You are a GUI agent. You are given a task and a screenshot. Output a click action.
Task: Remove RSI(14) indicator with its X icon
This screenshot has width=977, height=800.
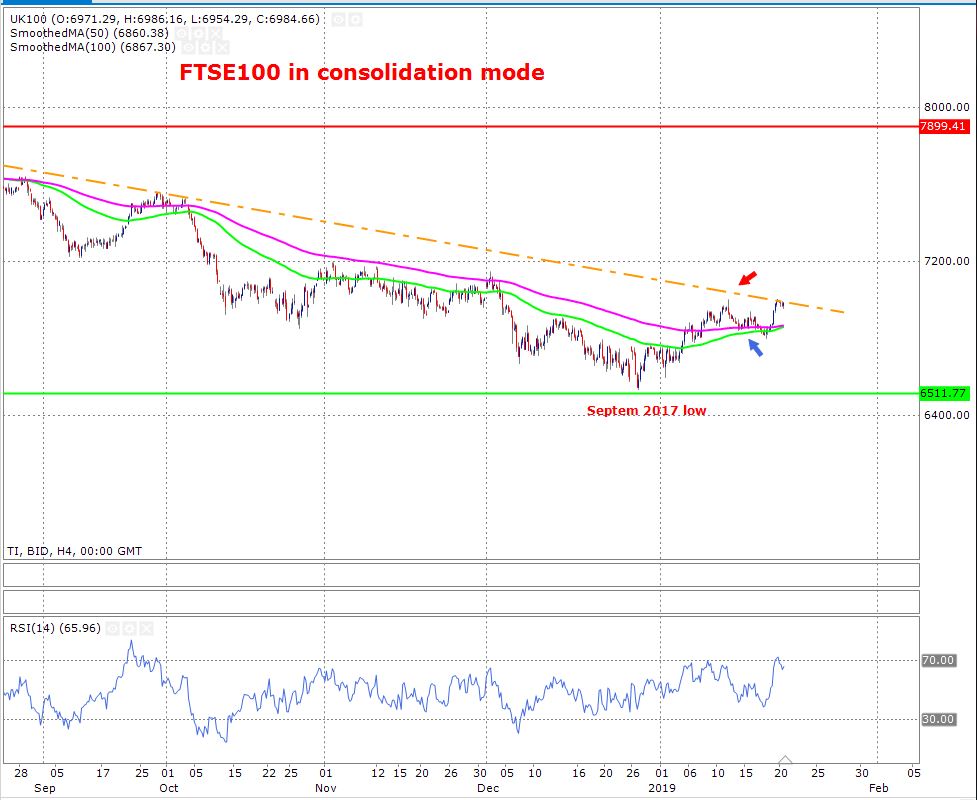[146, 629]
